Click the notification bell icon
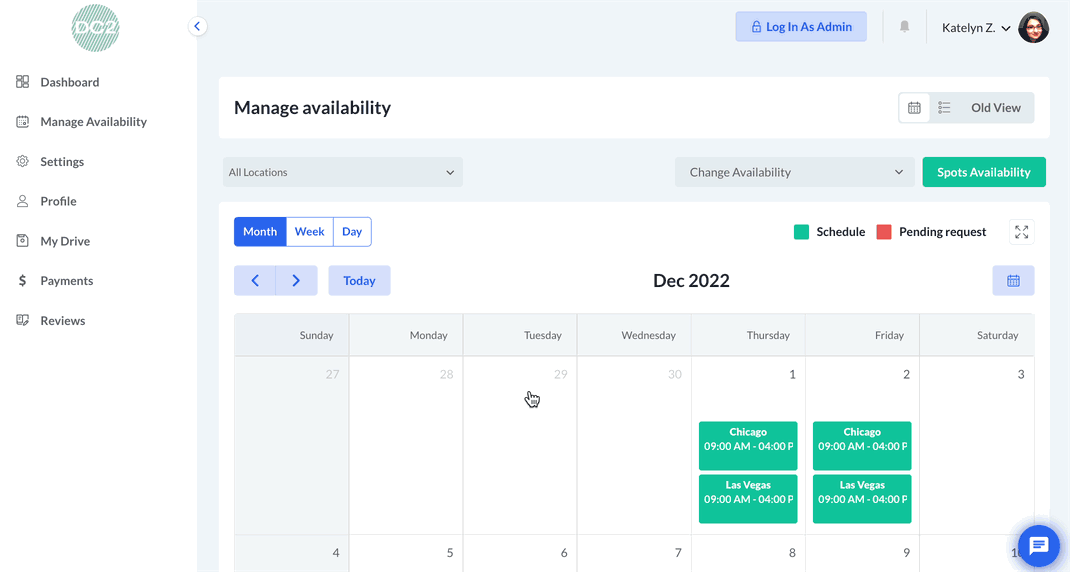 click(904, 27)
